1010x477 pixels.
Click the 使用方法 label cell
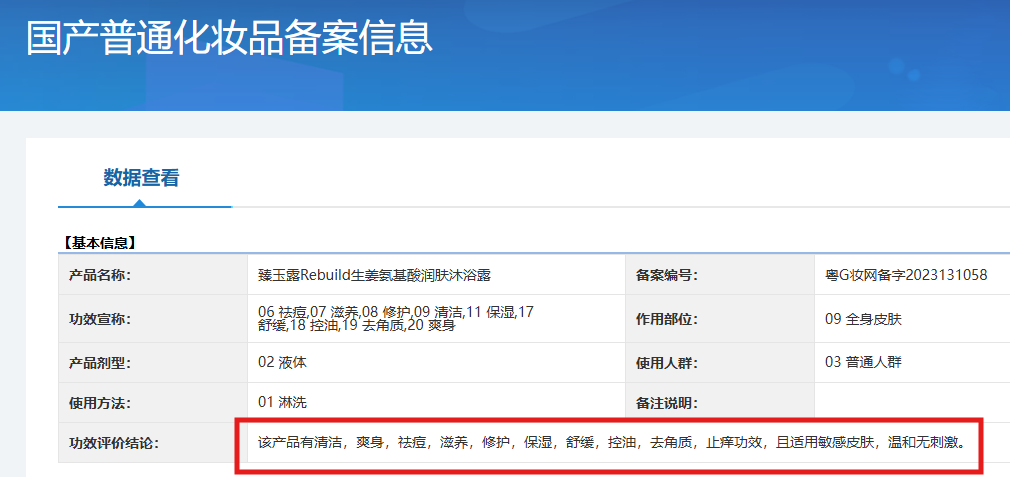point(153,403)
